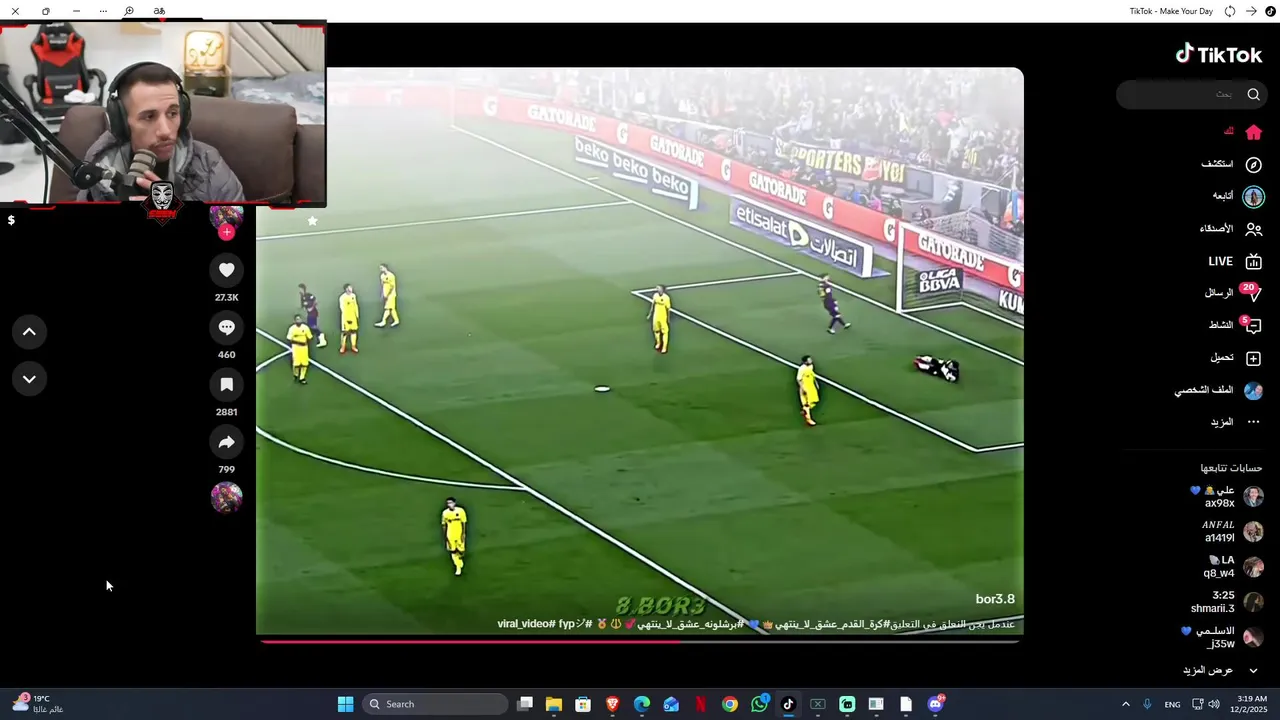The width and height of the screenshot is (1280, 720).
Task: Open the spinning sound disc thumbnail
Action: 227,497
